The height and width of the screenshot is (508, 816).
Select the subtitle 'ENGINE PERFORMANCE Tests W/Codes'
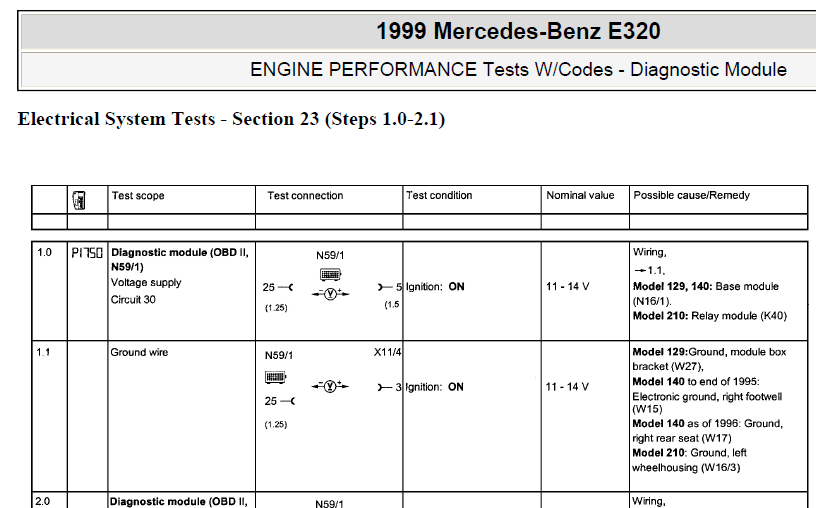(431, 70)
